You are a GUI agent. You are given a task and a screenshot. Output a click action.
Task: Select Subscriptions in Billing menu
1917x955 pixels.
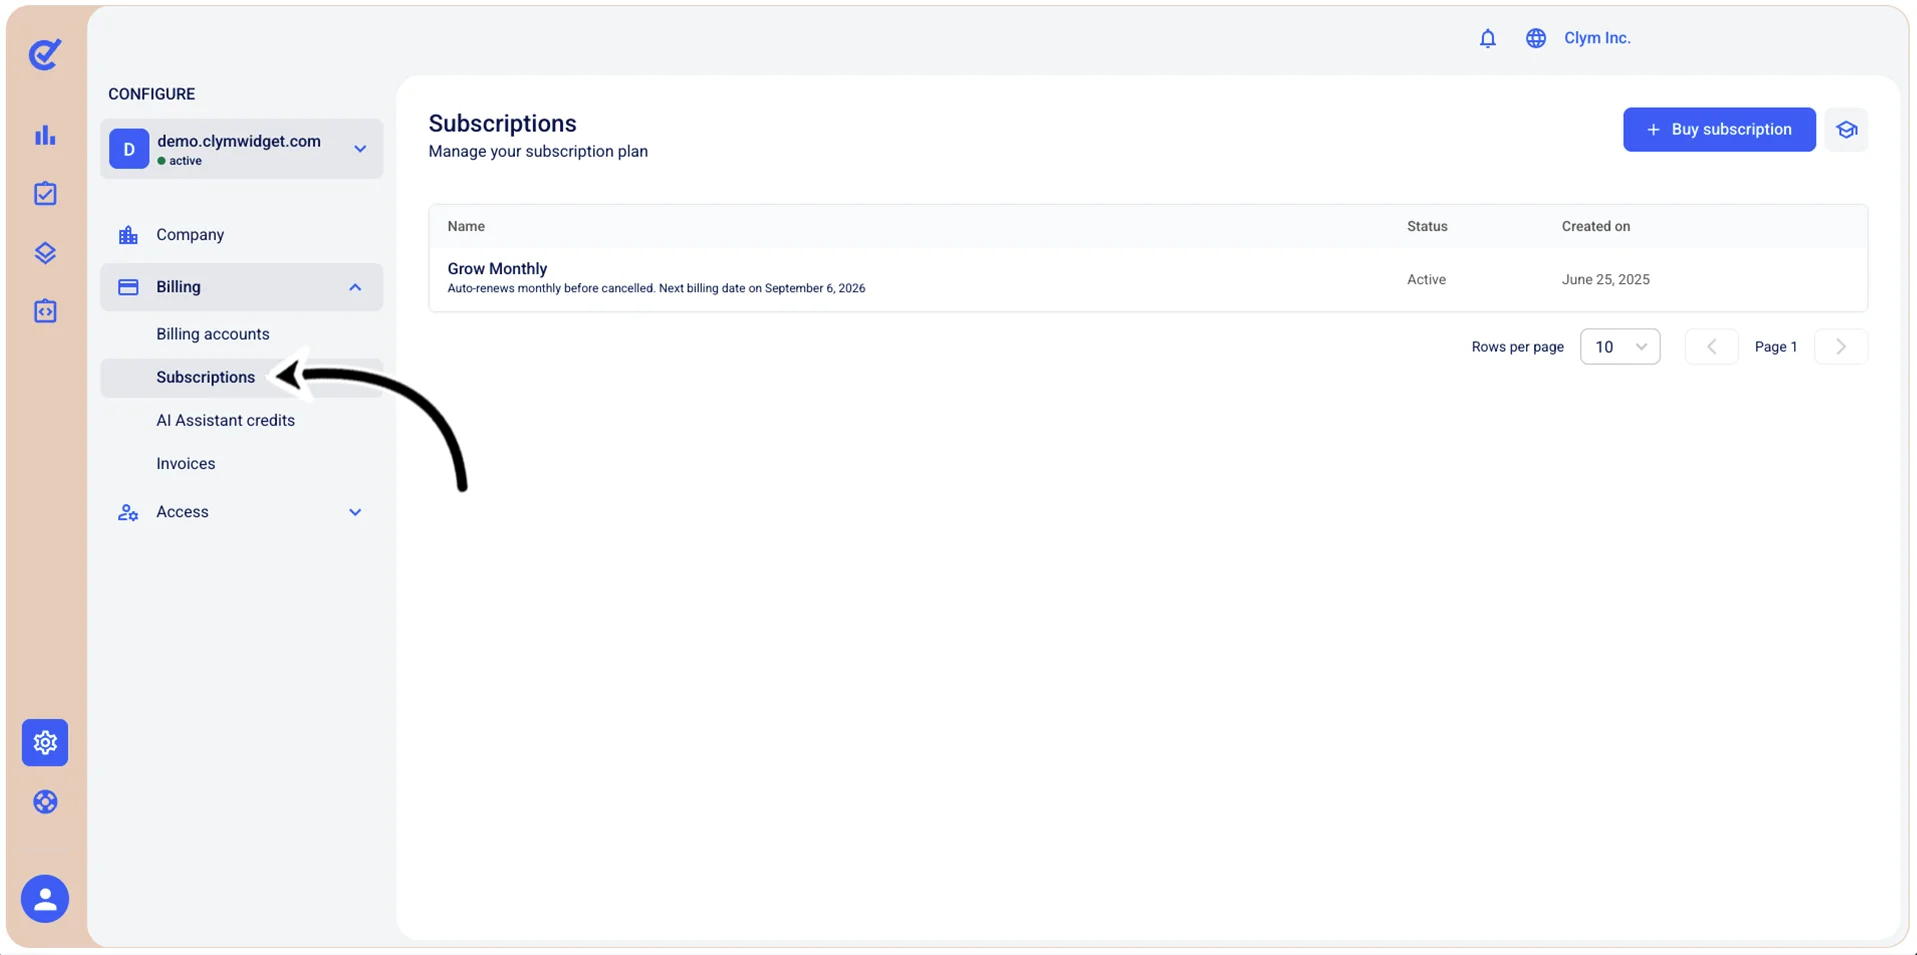click(x=205, y=377)
